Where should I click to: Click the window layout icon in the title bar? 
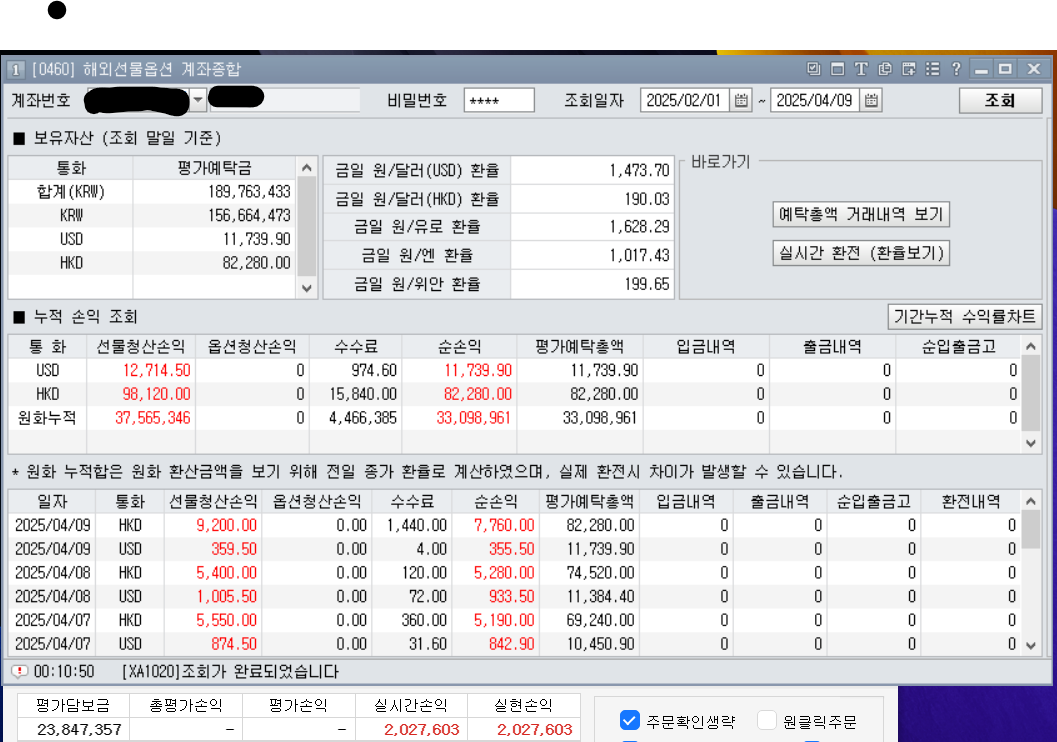pyautogui.click(x=837, y=69)
